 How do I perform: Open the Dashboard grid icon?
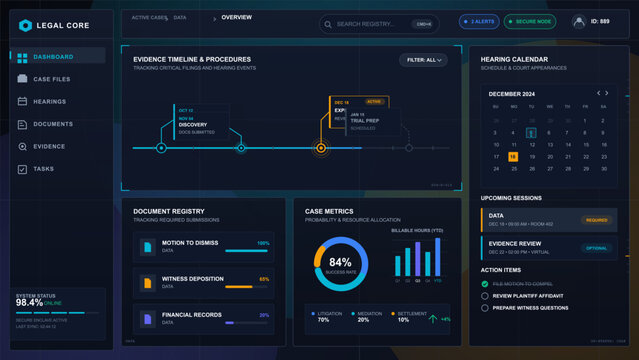[22, 58]
